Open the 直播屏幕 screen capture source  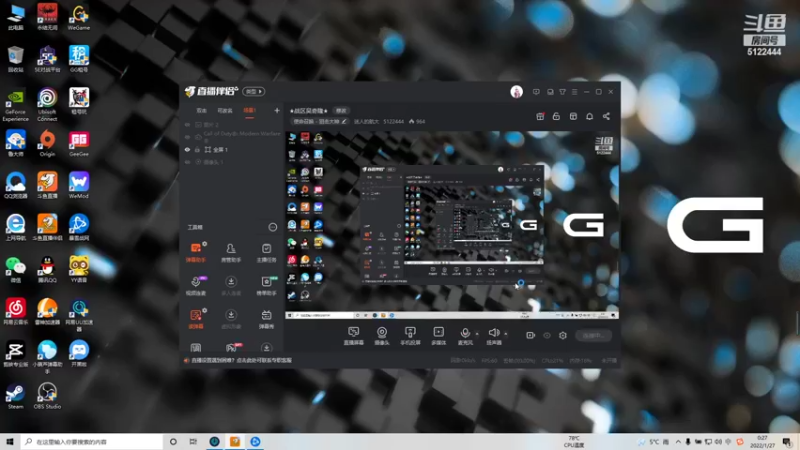(353, 336)
